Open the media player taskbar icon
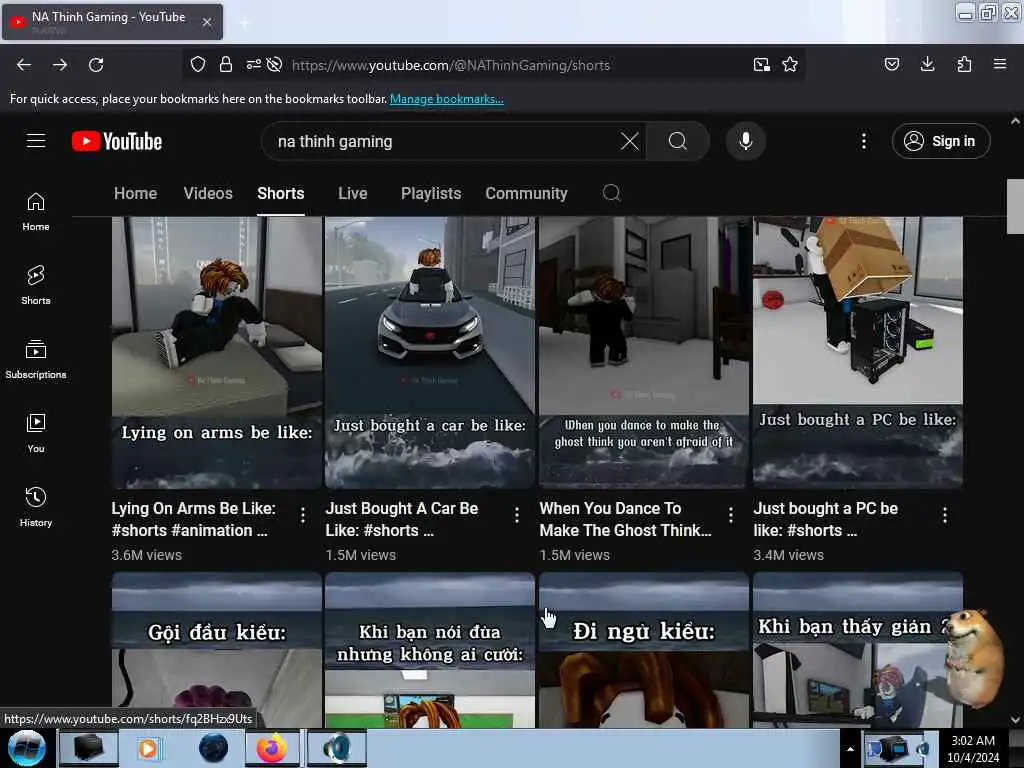 coord(148,748)
